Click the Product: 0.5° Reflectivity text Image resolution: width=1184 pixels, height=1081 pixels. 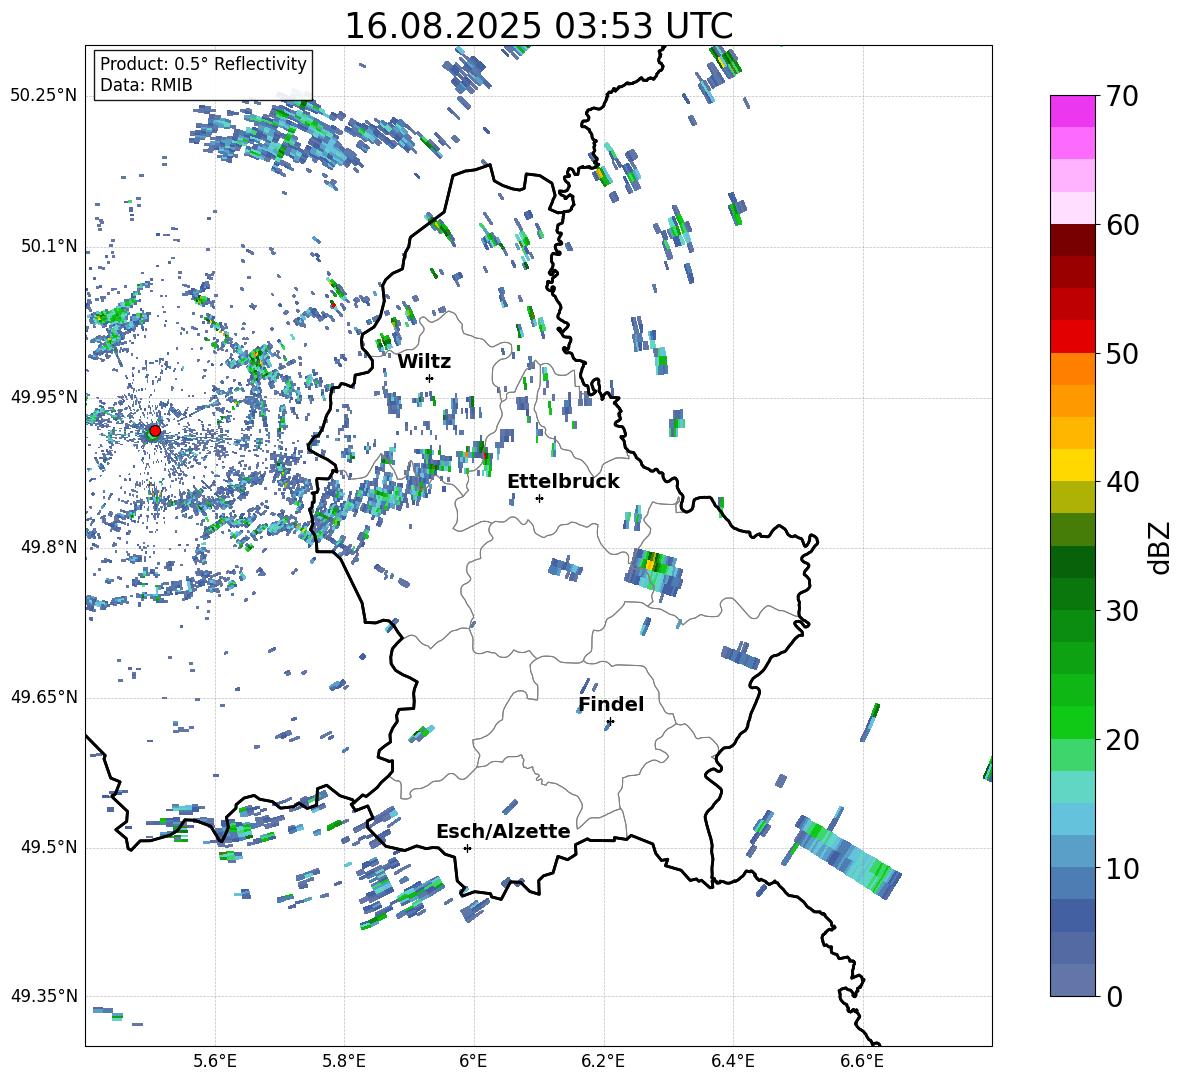[x=203, y=63]
